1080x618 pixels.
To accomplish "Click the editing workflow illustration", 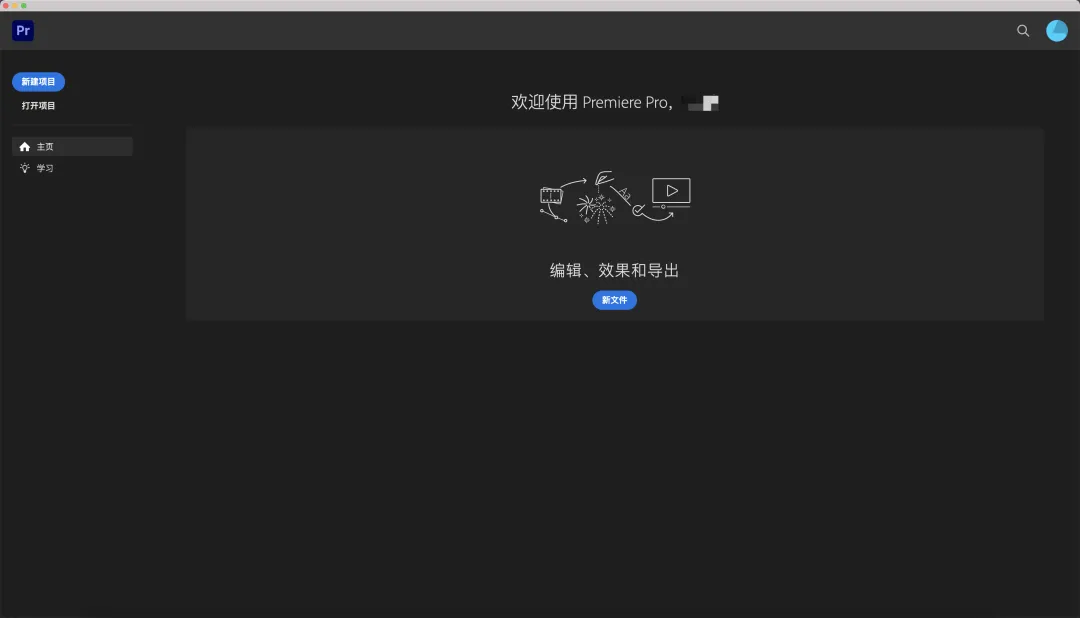I will coord(615,197).
